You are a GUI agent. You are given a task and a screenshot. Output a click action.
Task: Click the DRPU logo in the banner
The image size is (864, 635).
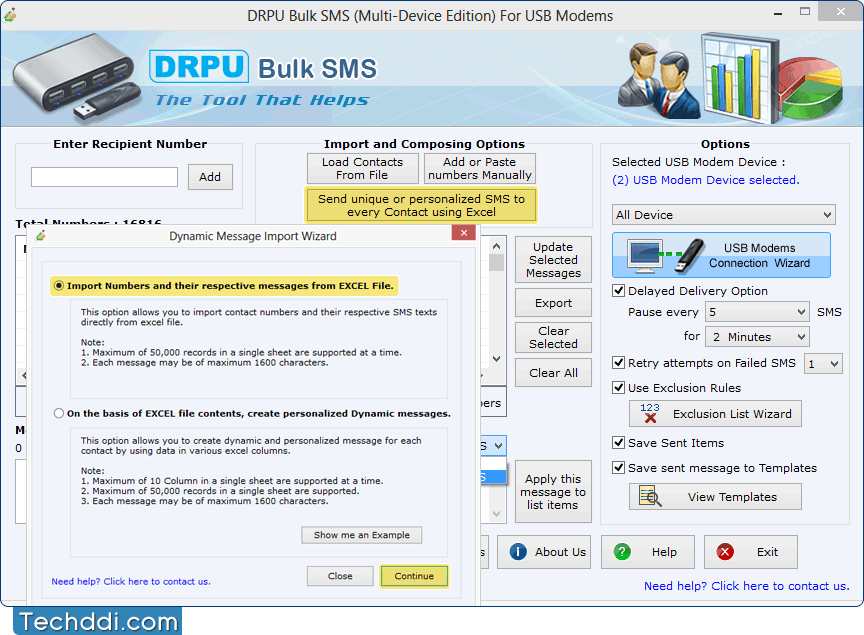[199, 67]
